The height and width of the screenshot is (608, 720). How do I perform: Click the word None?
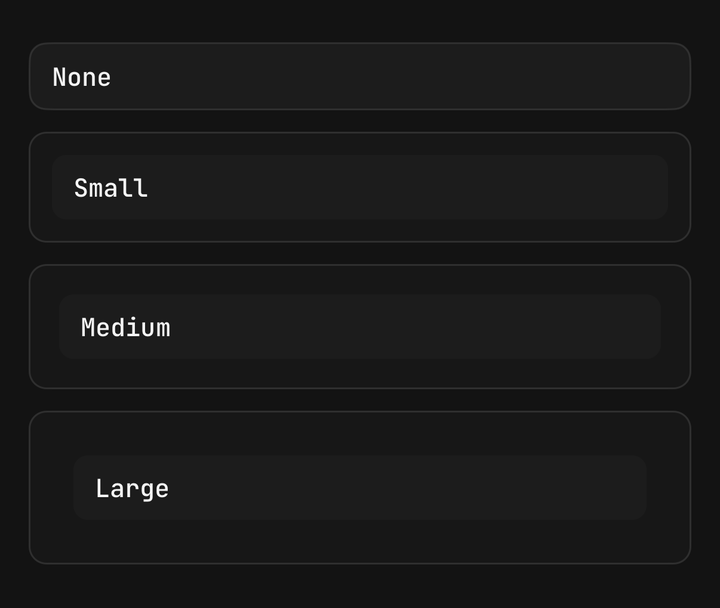(82, 77)
